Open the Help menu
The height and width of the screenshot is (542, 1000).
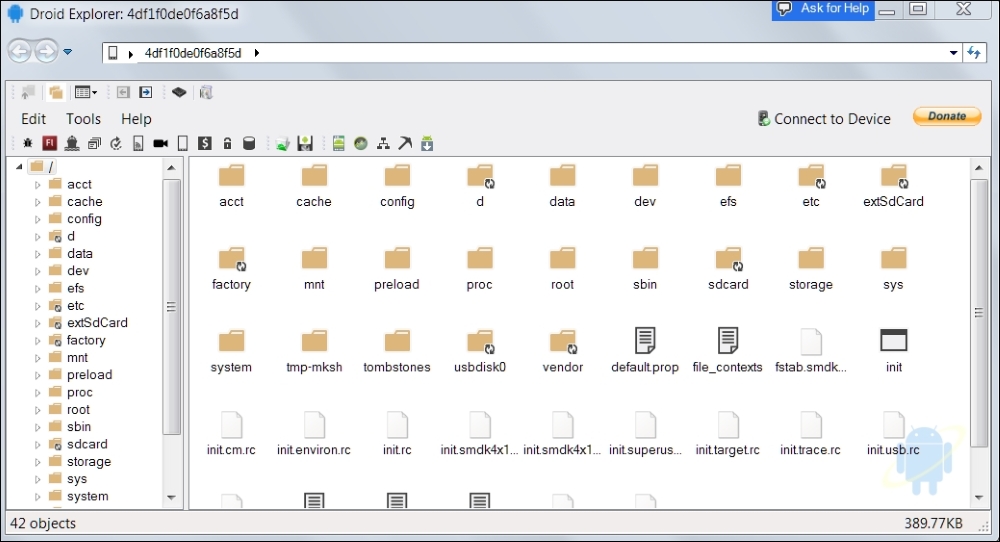(x=136, y=119)
